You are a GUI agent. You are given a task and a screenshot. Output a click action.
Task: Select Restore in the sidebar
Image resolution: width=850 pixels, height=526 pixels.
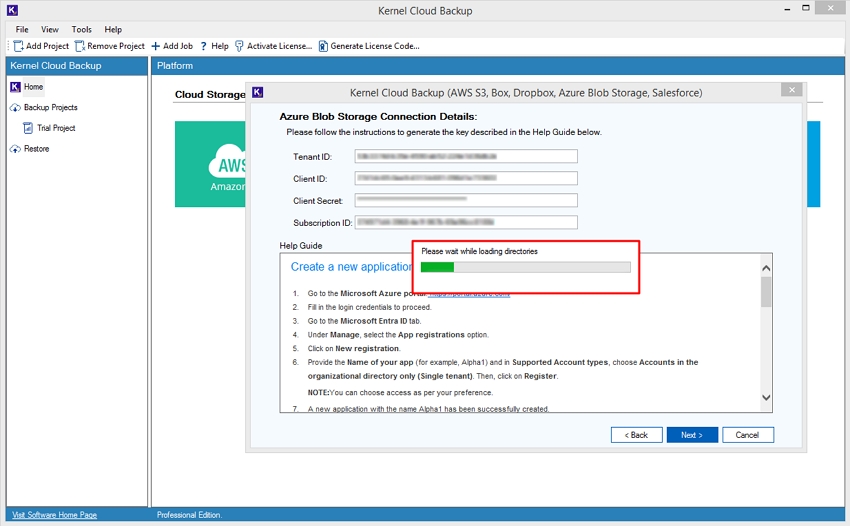(36, 149)
